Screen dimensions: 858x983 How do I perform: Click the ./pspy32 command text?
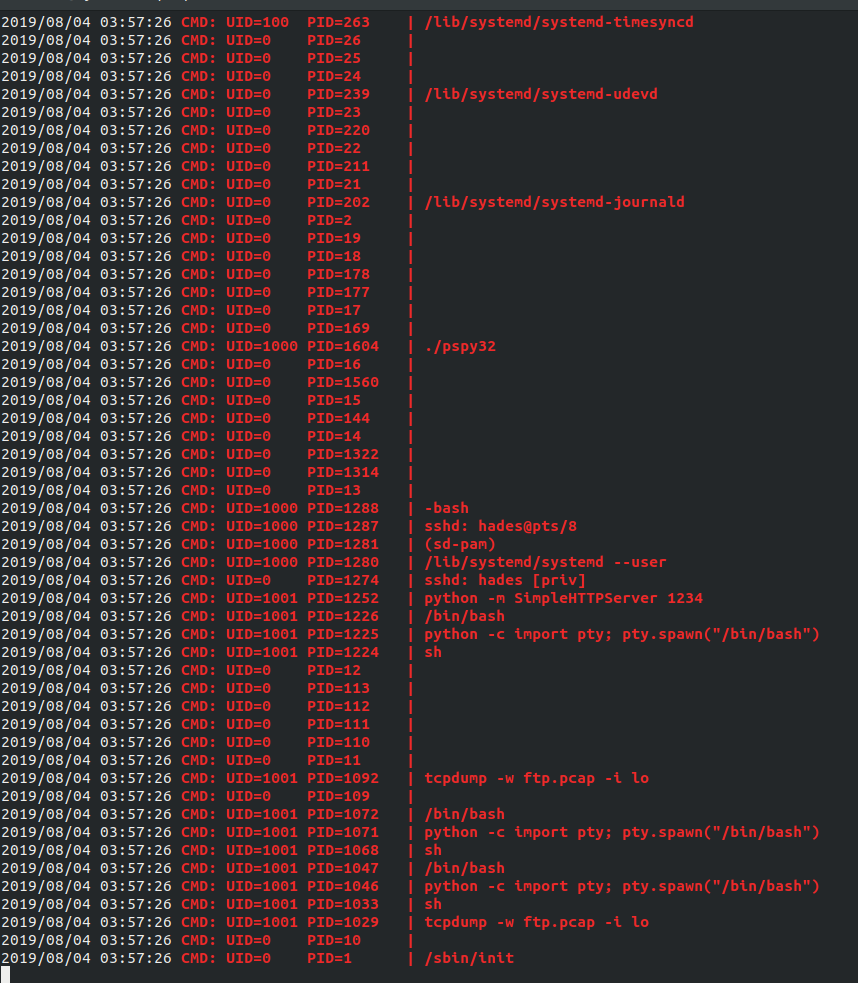pos(460,346)
